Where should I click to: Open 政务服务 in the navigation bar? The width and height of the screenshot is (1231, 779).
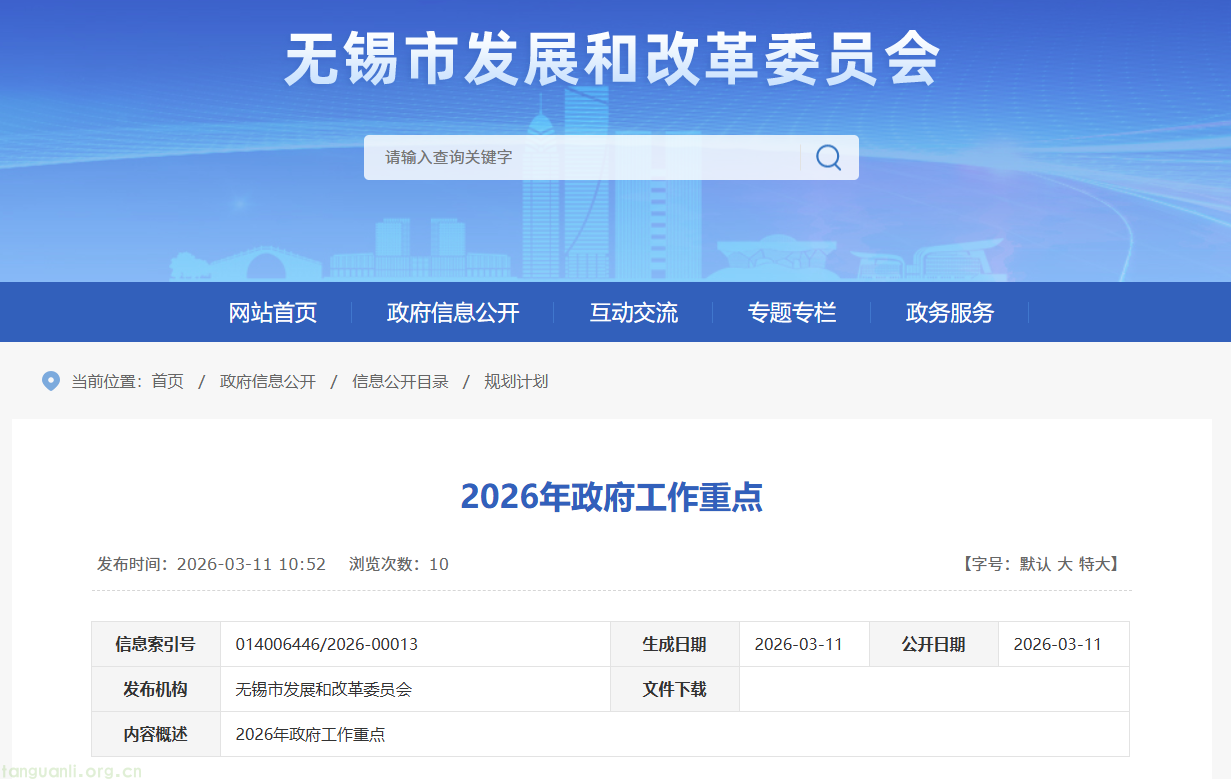tap(950, 313)
